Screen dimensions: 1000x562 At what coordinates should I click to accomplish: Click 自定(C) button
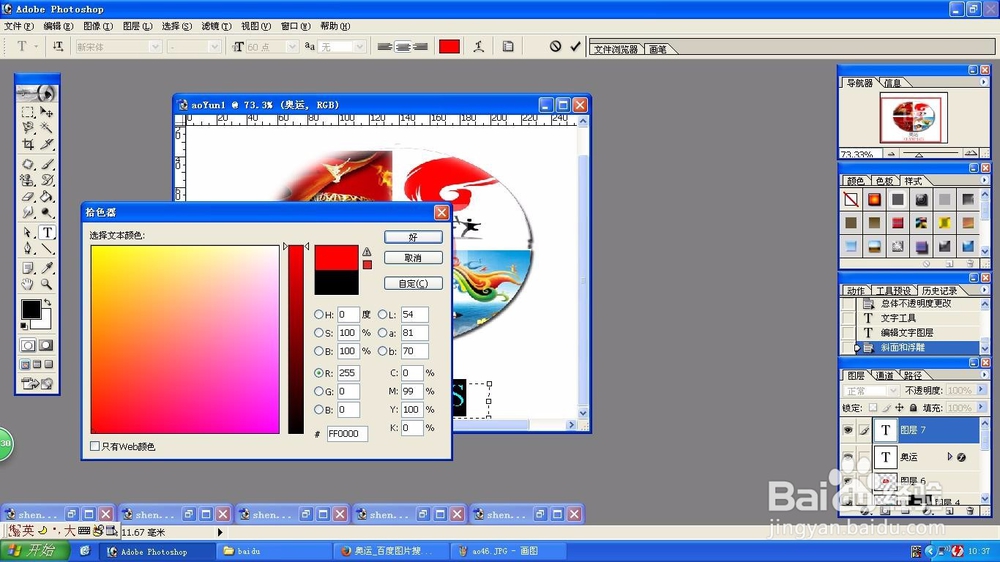point(413,283)
